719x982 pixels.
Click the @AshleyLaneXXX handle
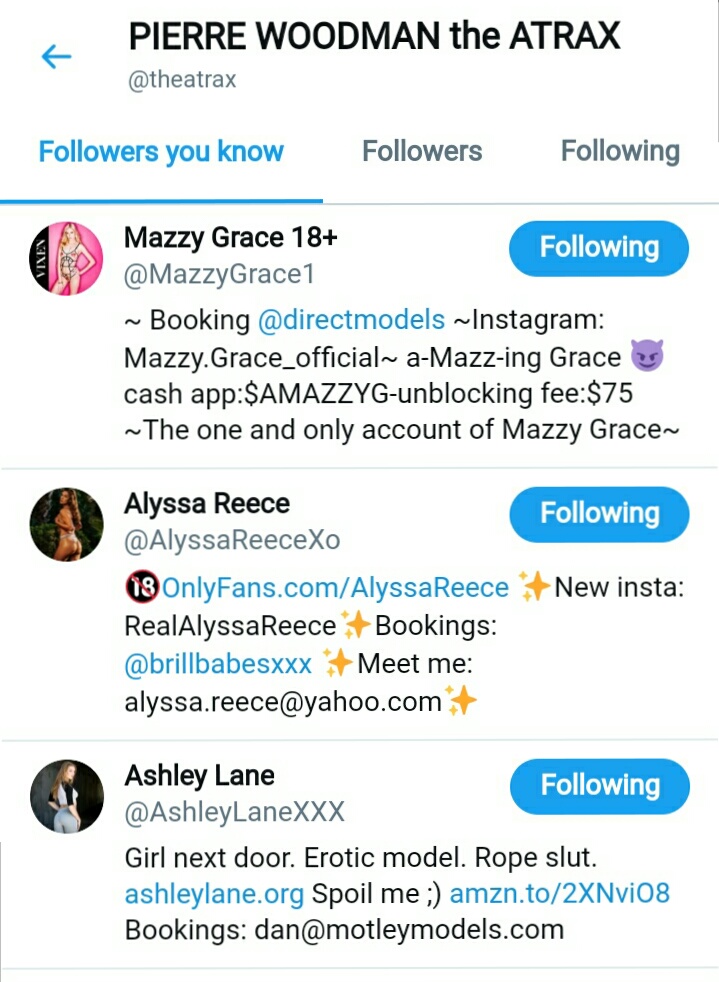click(234, 812)
